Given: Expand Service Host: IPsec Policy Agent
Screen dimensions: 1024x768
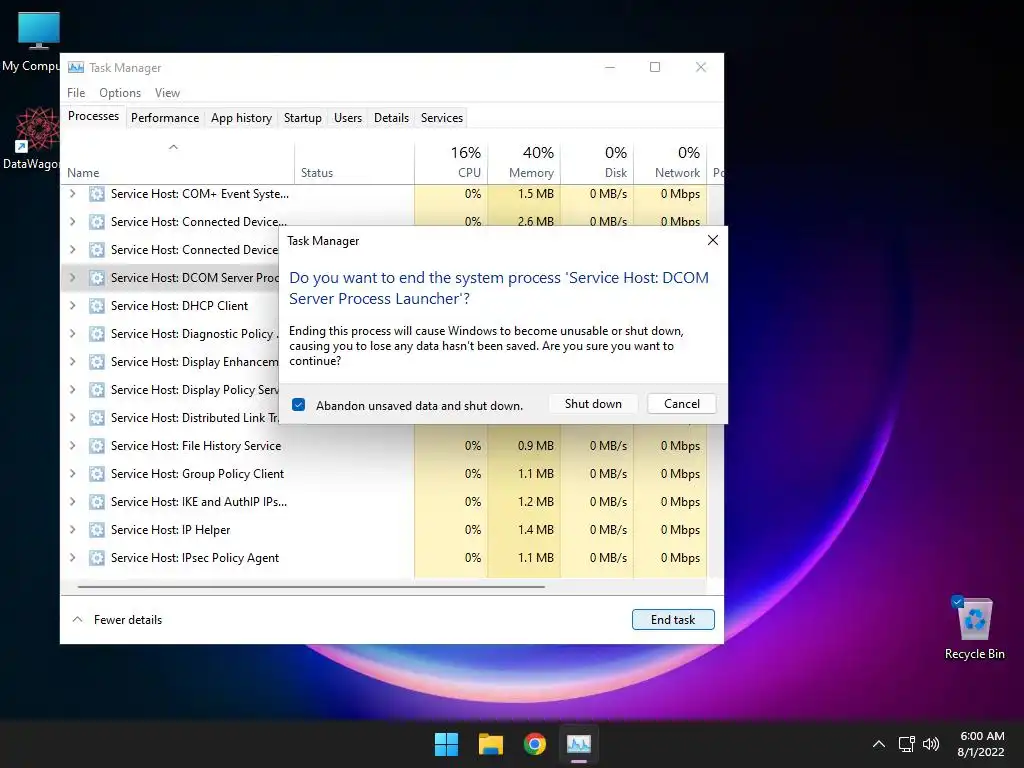Looking at the screenshot, I should (x=72, y=558).
